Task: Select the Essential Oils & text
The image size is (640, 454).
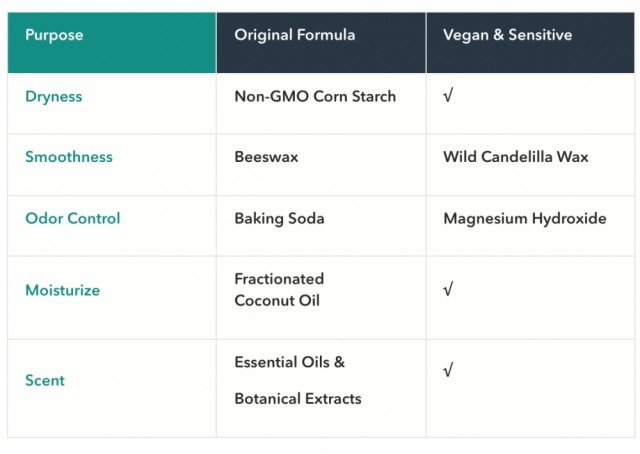Action: [x=289, y=362]
